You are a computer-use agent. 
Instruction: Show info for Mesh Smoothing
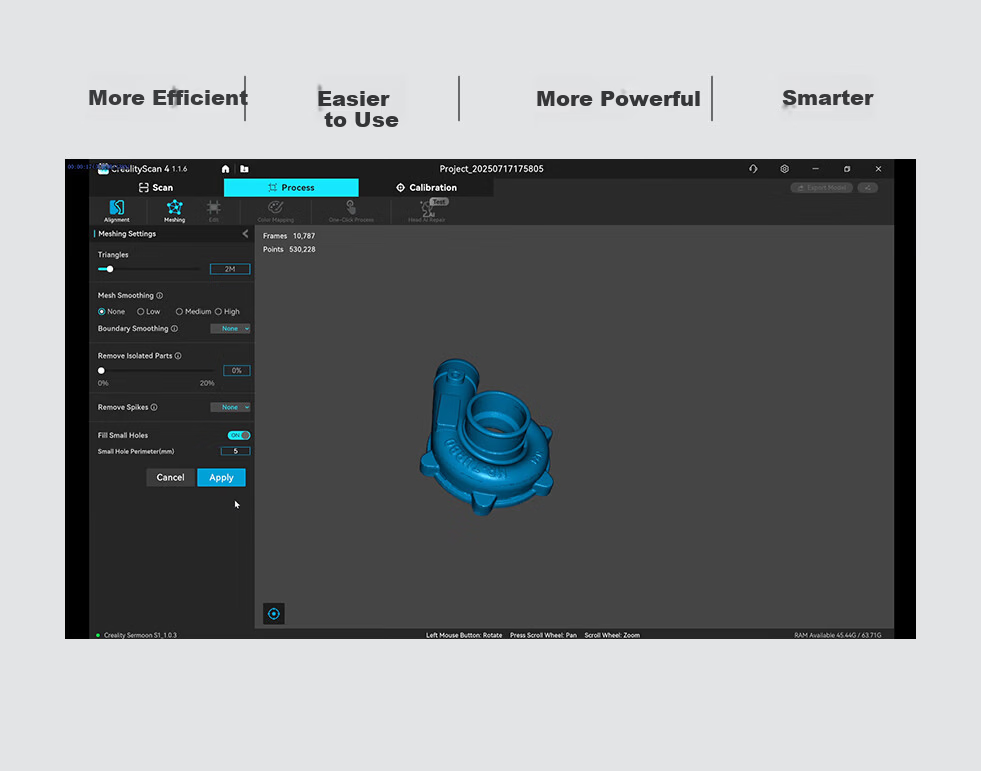click(x=160, y=295)
